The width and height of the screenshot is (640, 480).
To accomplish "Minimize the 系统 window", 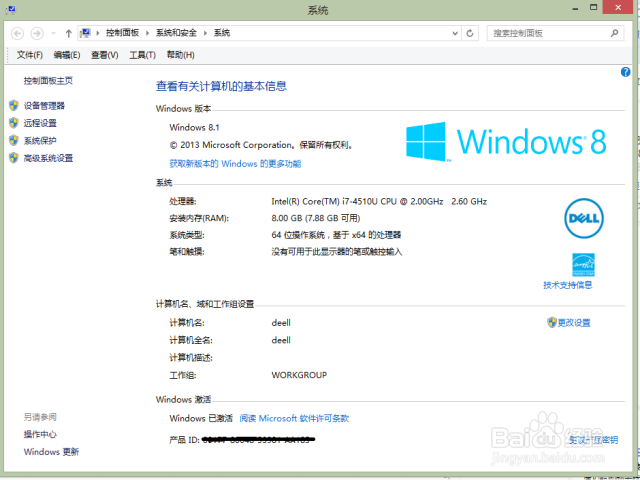I will coord(576,7).
